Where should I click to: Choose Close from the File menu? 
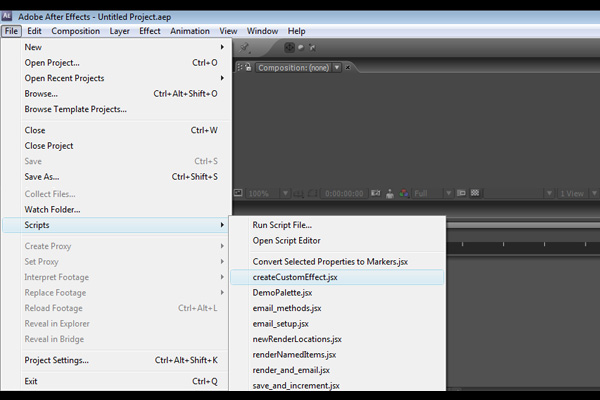pyautogui.click(x=116, y=130)
